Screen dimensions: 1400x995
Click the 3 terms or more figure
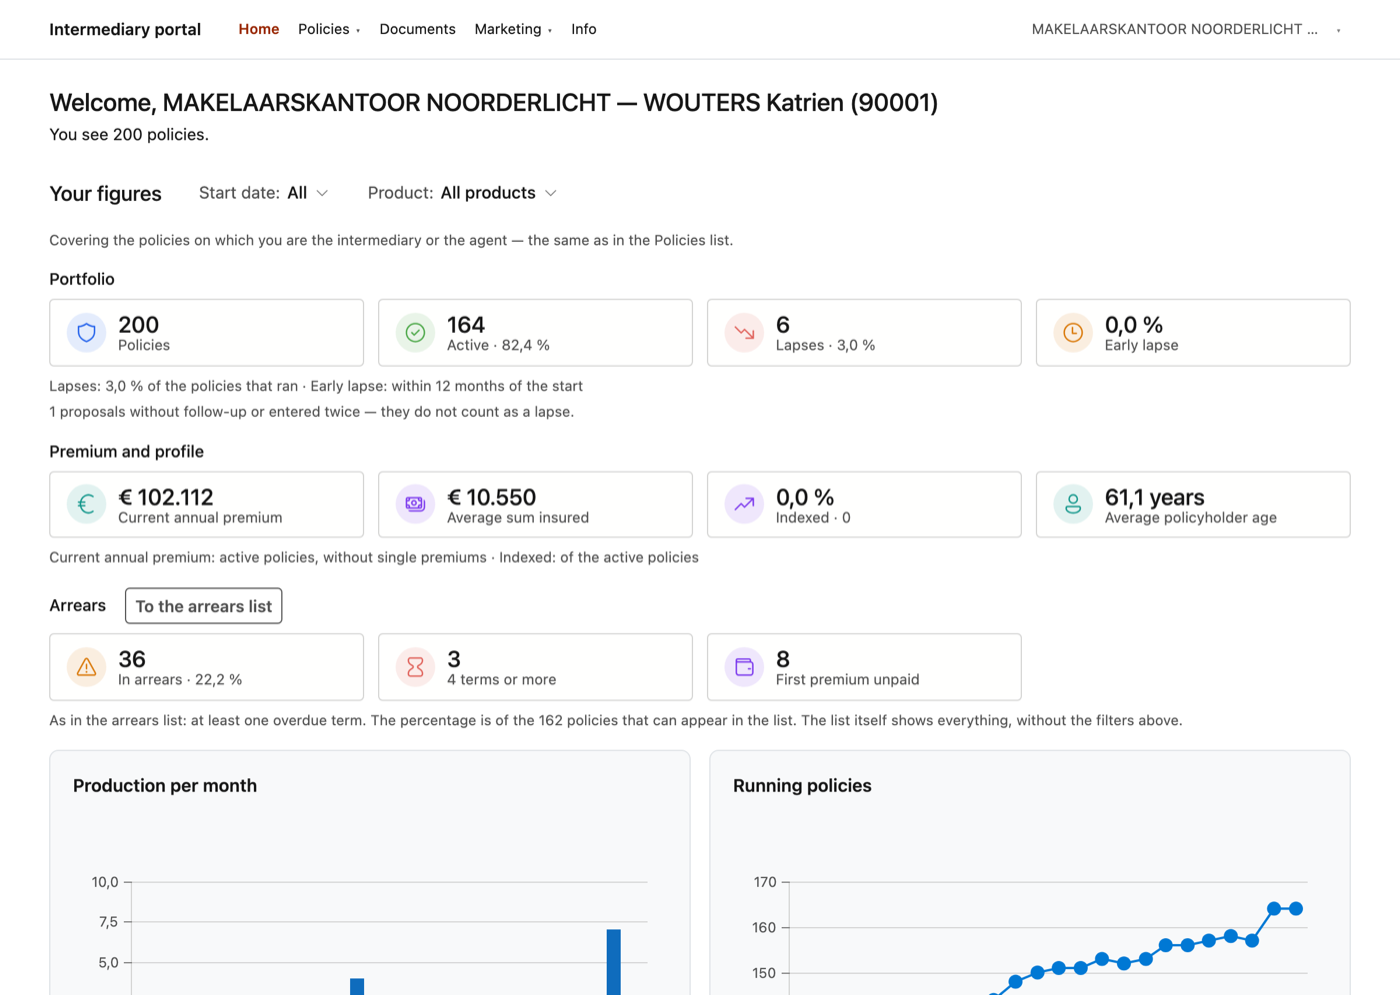point(454,659)
